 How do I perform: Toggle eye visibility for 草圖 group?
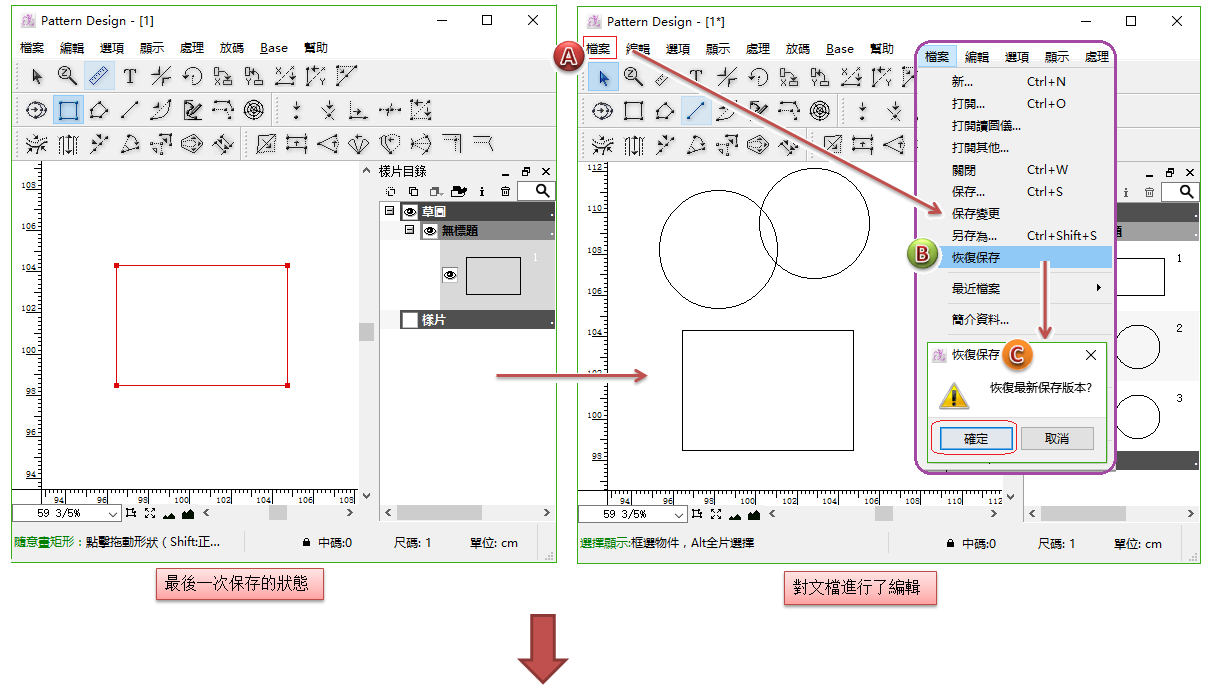click(x=409, y=212)
